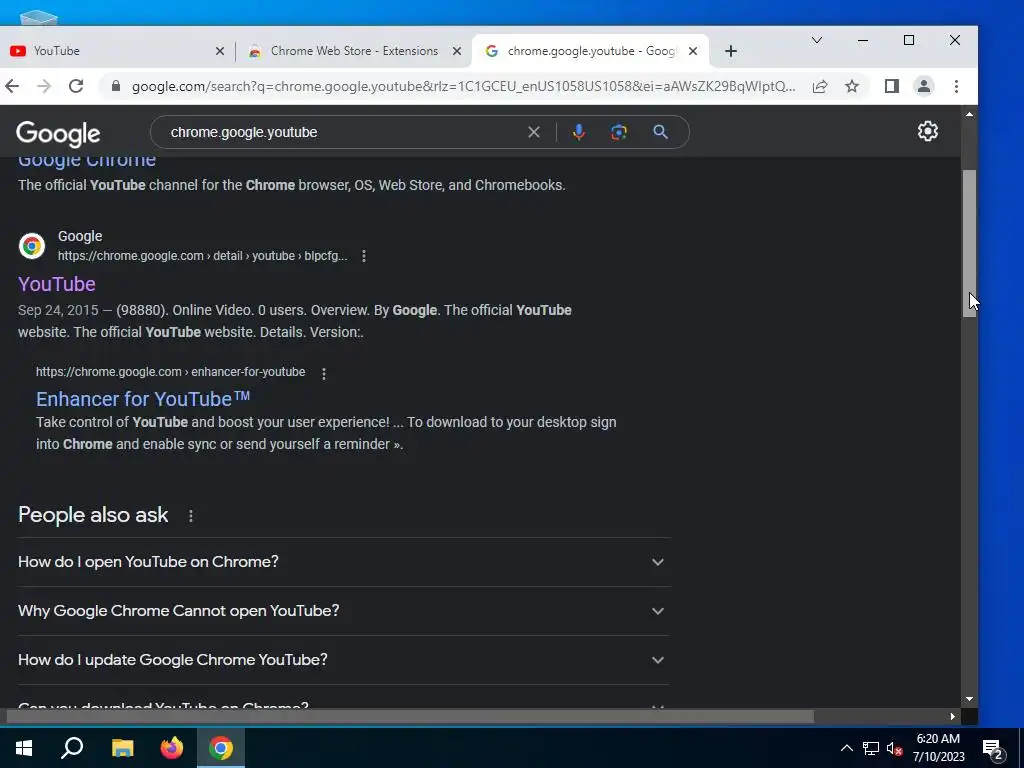1024x768 pixels.
Task: View site info via the lock icon
Action: (116, 86)
